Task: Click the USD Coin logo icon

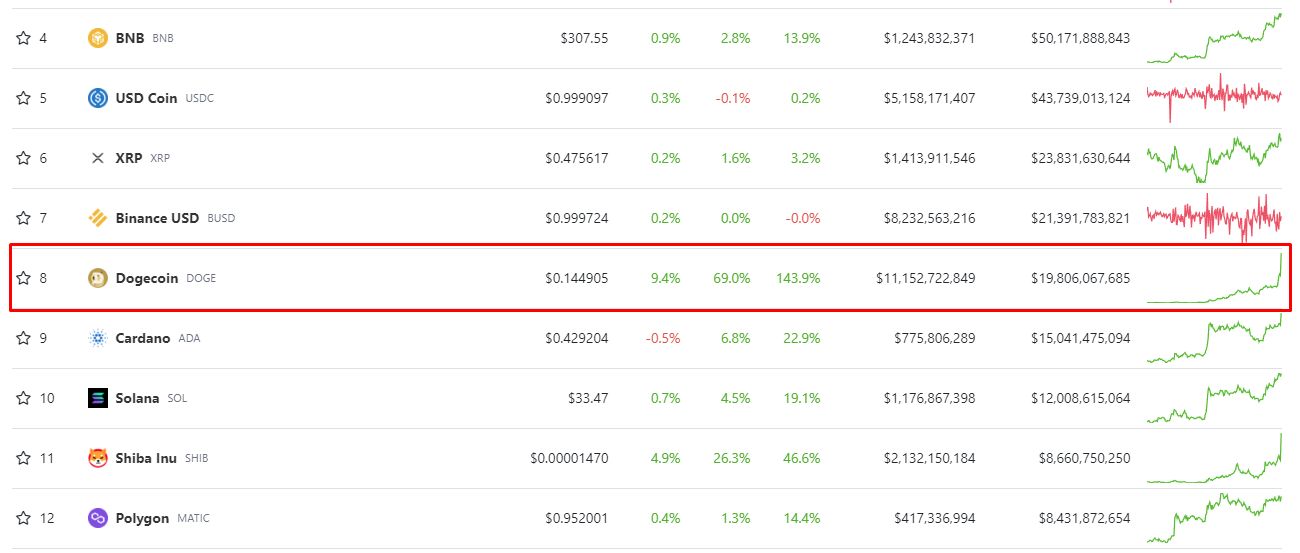Action: click(98, 98)
